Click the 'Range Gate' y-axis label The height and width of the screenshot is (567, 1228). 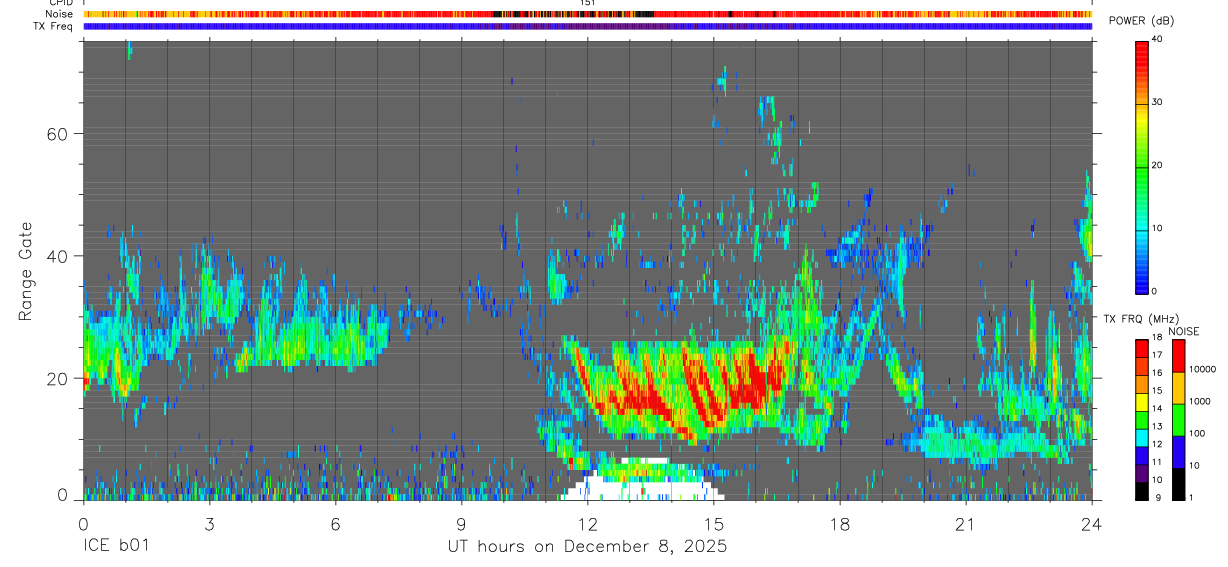pyautogui.click(x=26, y=270)
